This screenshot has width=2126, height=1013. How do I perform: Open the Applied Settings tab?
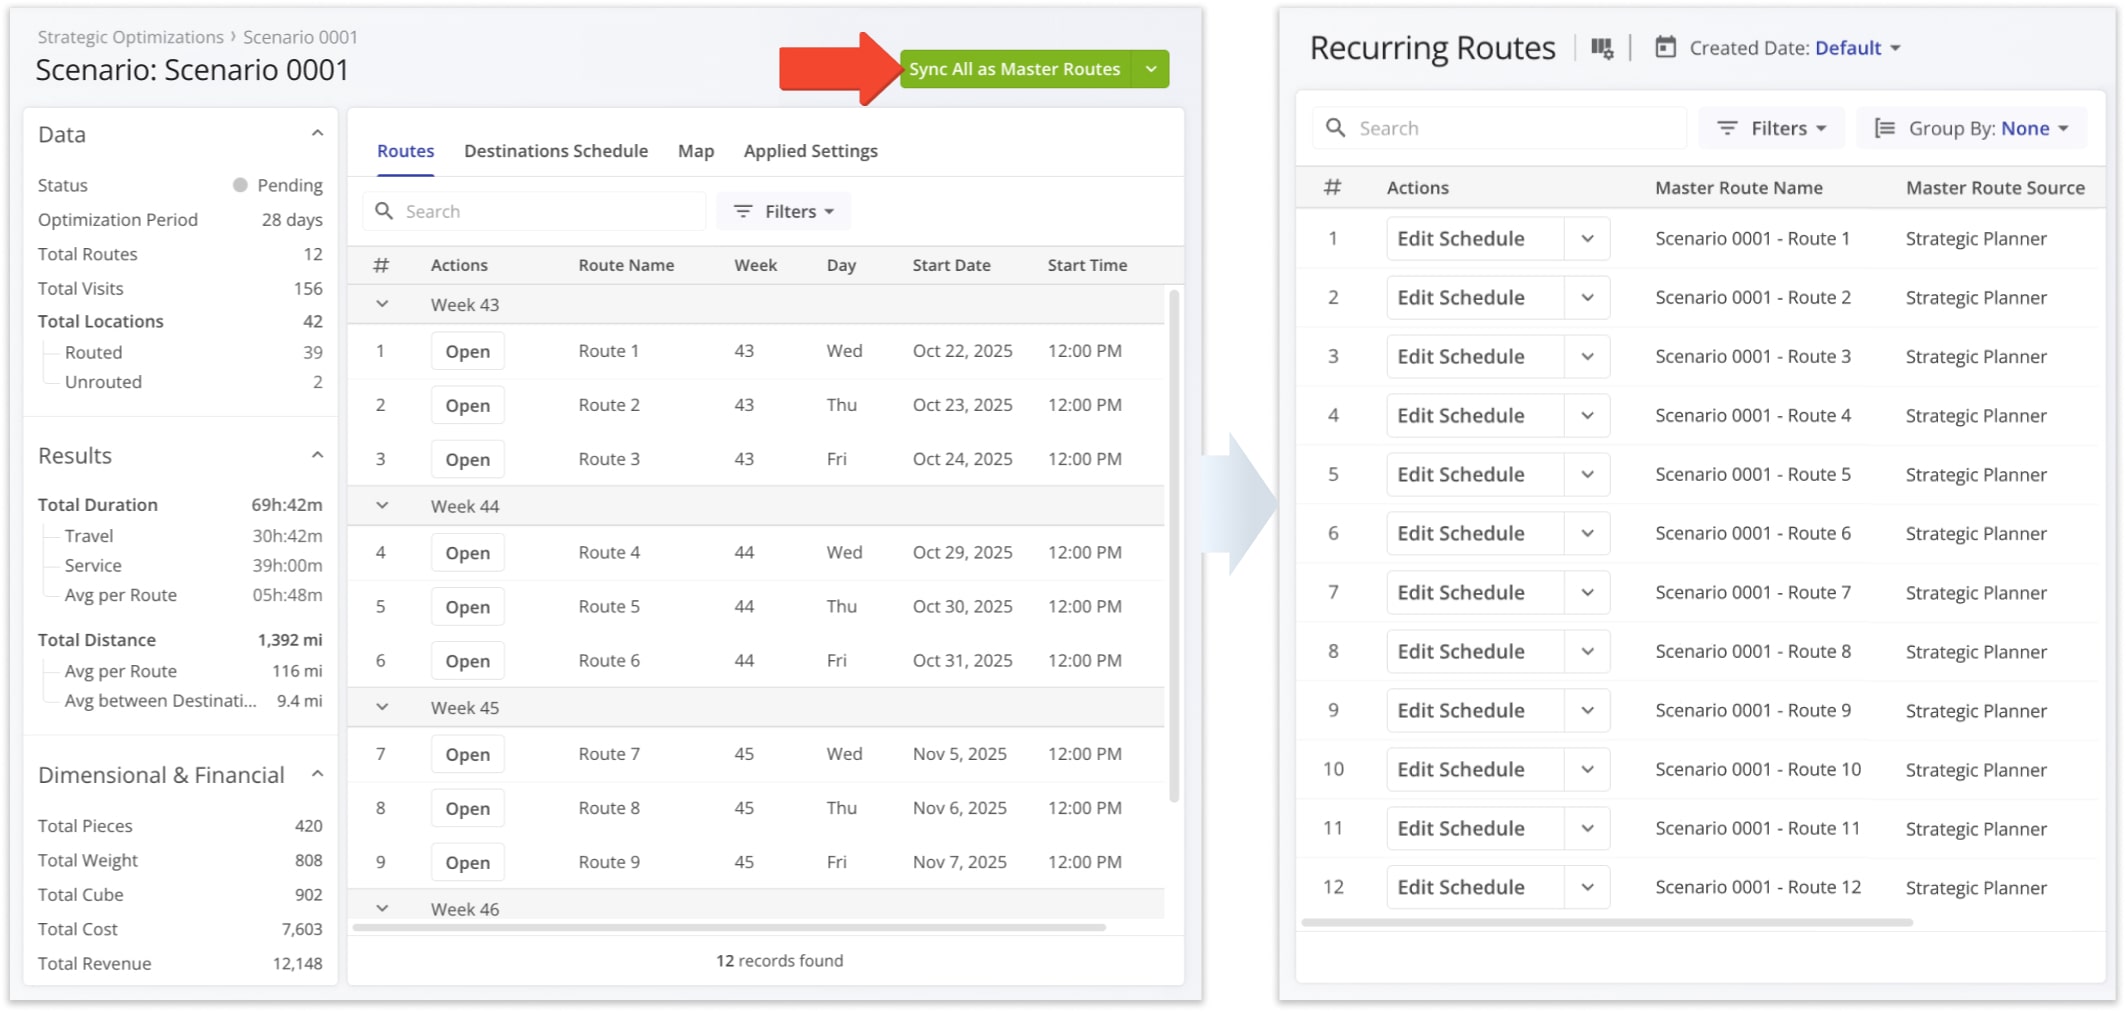tap(810, 151)
